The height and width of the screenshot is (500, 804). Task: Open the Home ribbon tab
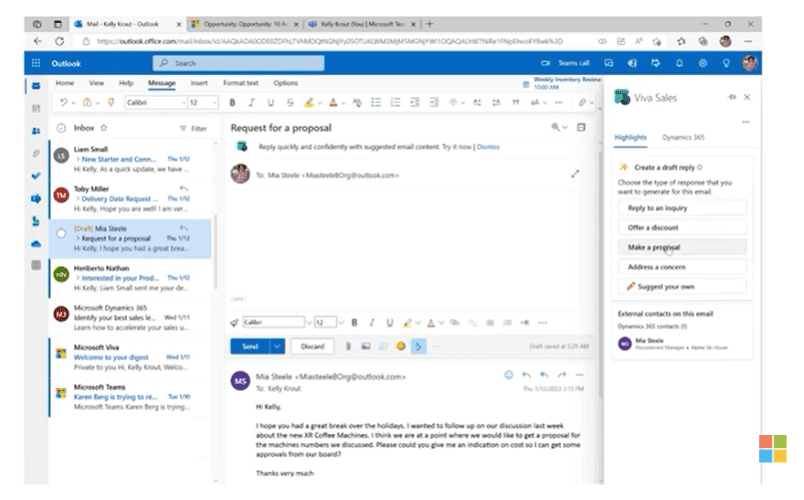(x=65, y=83)
